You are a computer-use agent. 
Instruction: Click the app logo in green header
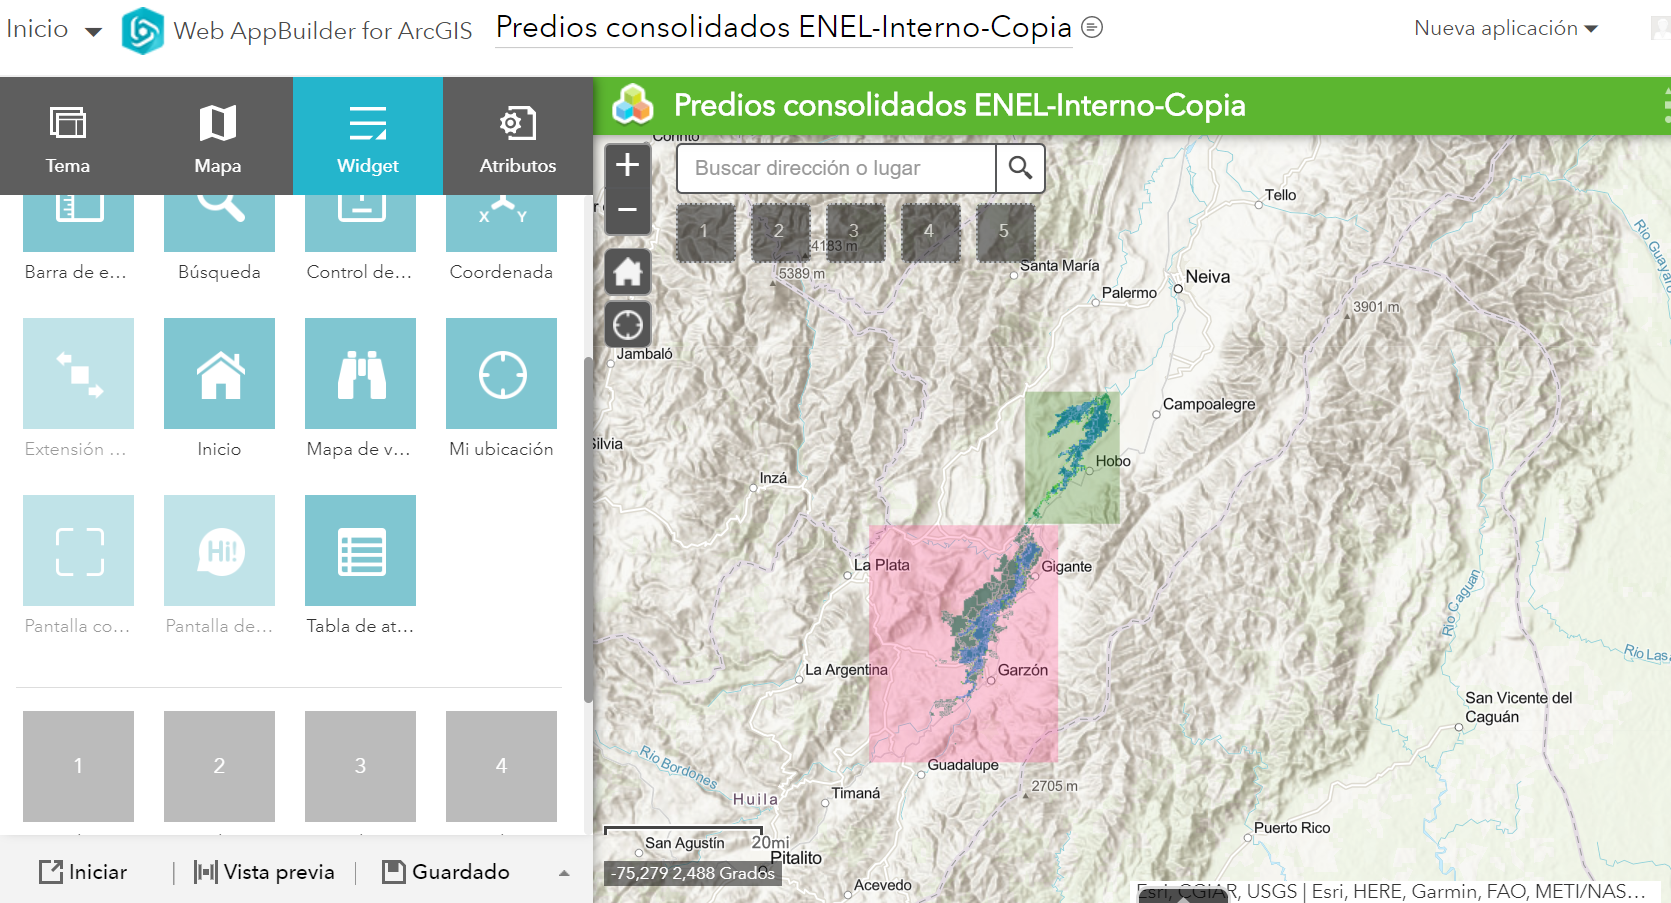pyautogui.click(x=633, y=105)
